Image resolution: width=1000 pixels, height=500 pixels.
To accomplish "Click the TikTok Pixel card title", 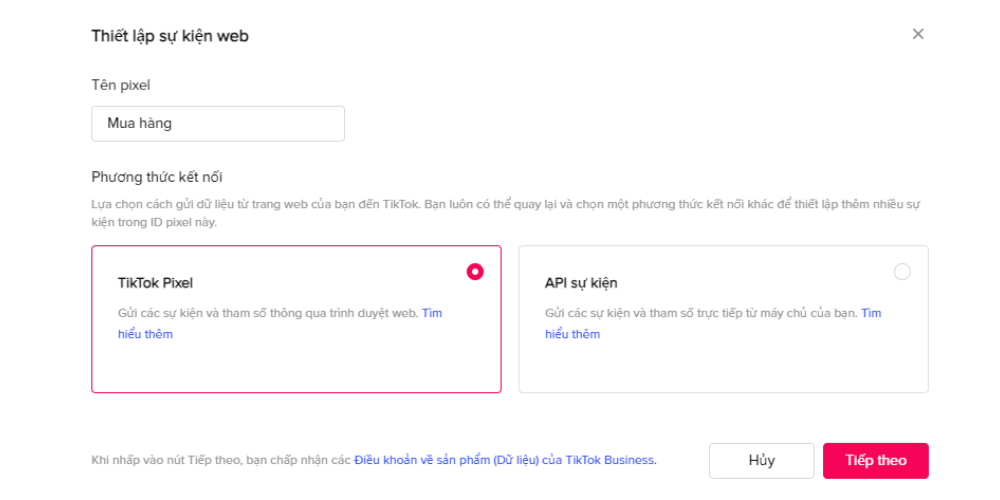I will (155, 283).
